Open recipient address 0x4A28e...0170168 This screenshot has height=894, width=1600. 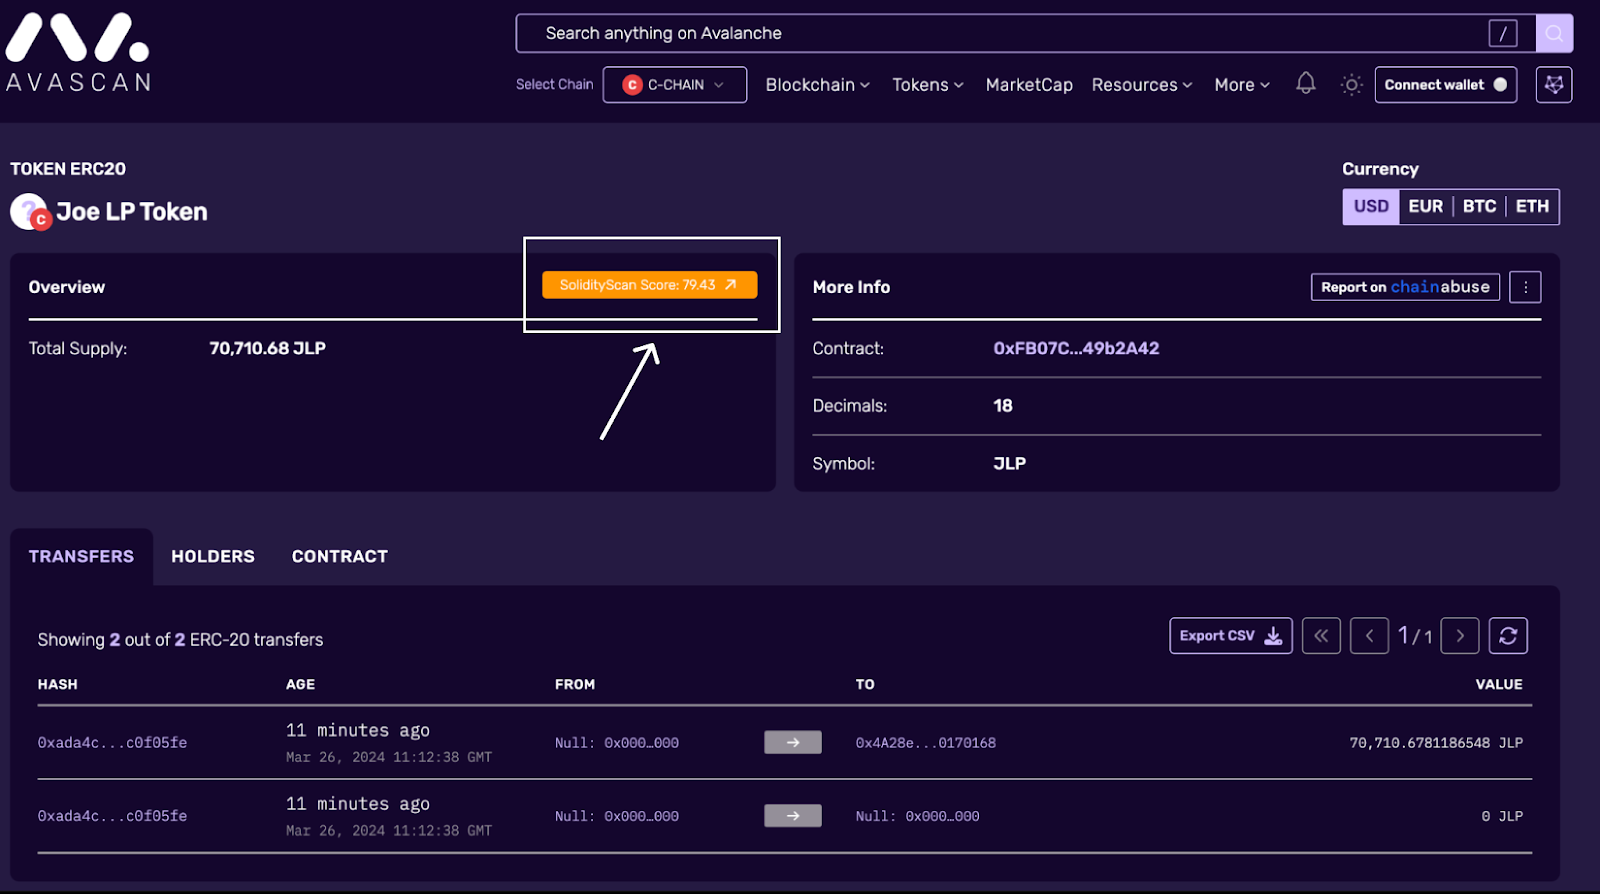click(926, 743)
